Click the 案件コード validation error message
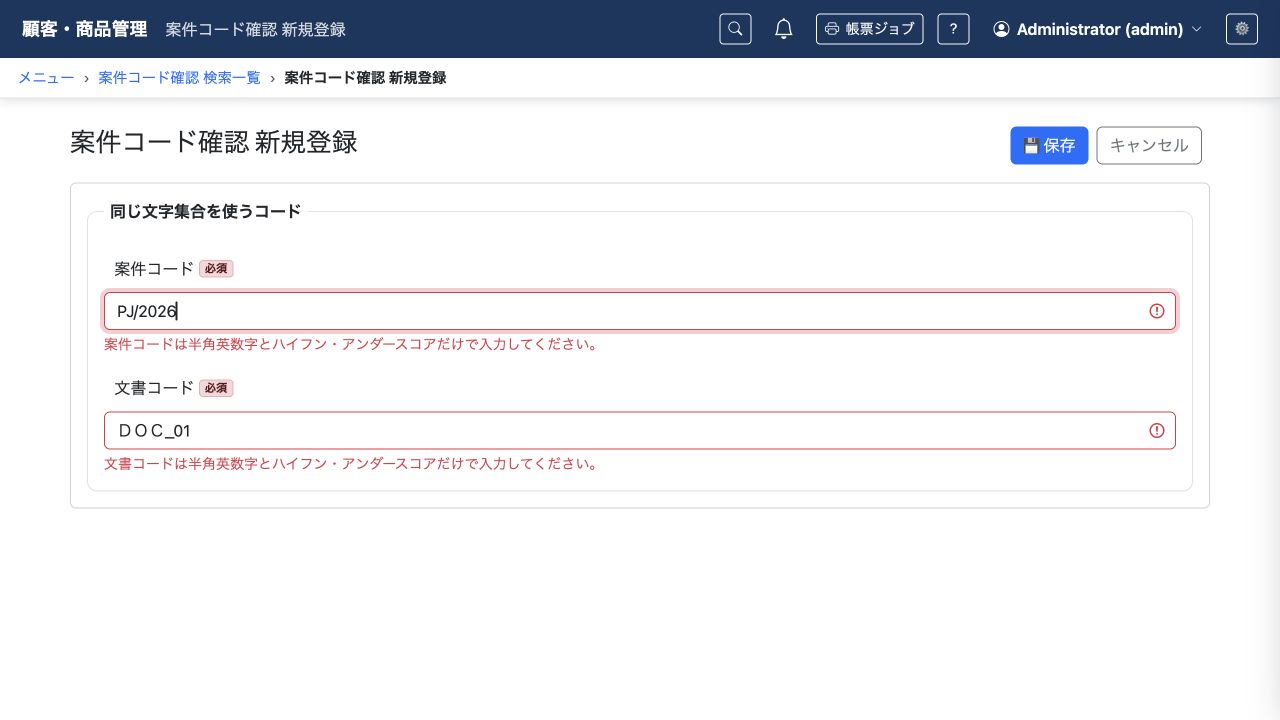The image size is (1280, 720). (351, 344)
